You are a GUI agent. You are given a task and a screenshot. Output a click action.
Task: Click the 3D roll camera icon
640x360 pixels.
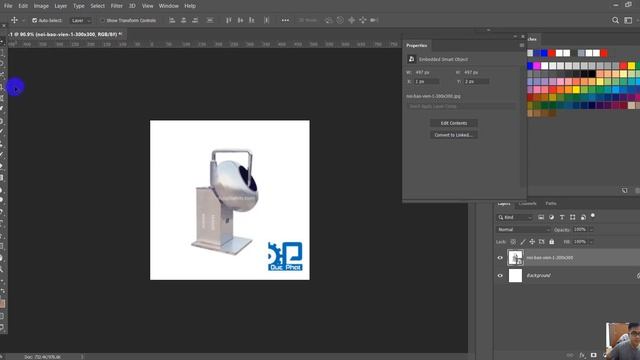click(340, 20)
